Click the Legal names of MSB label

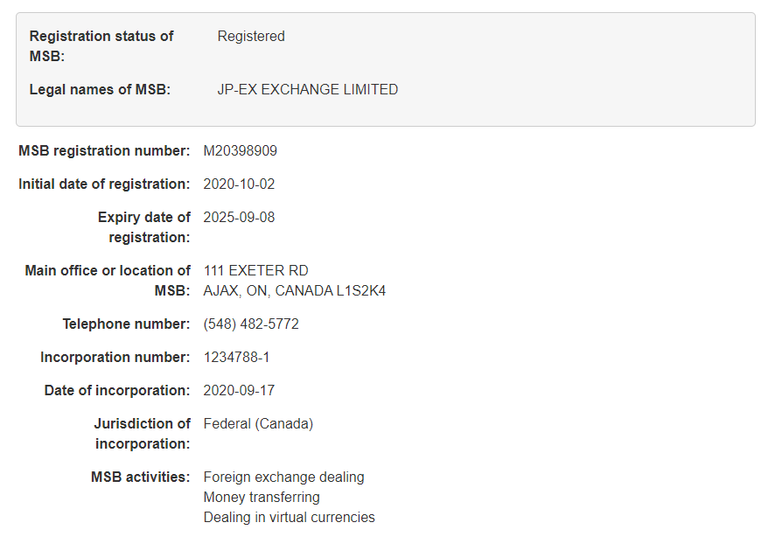click(100, 90)
